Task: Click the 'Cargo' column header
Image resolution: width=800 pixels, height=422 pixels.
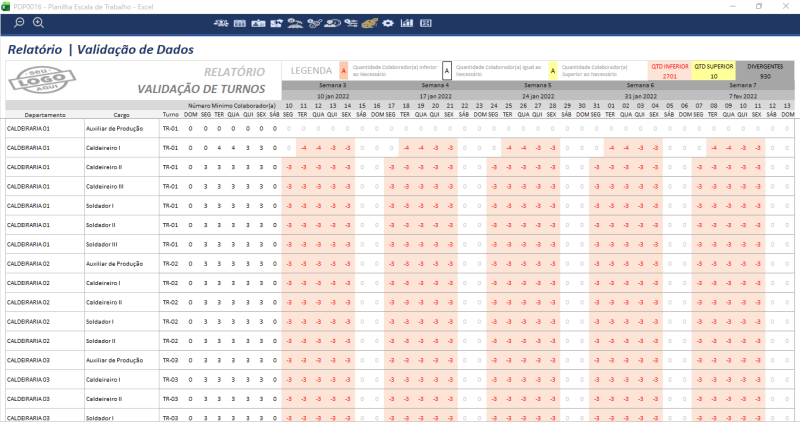Action: click(121, 115)
